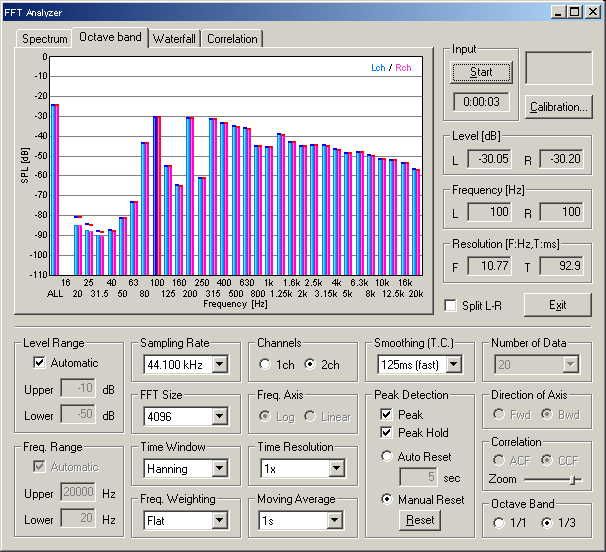Click the elapsed time 0:00:03 display

[x=481, y=102]
